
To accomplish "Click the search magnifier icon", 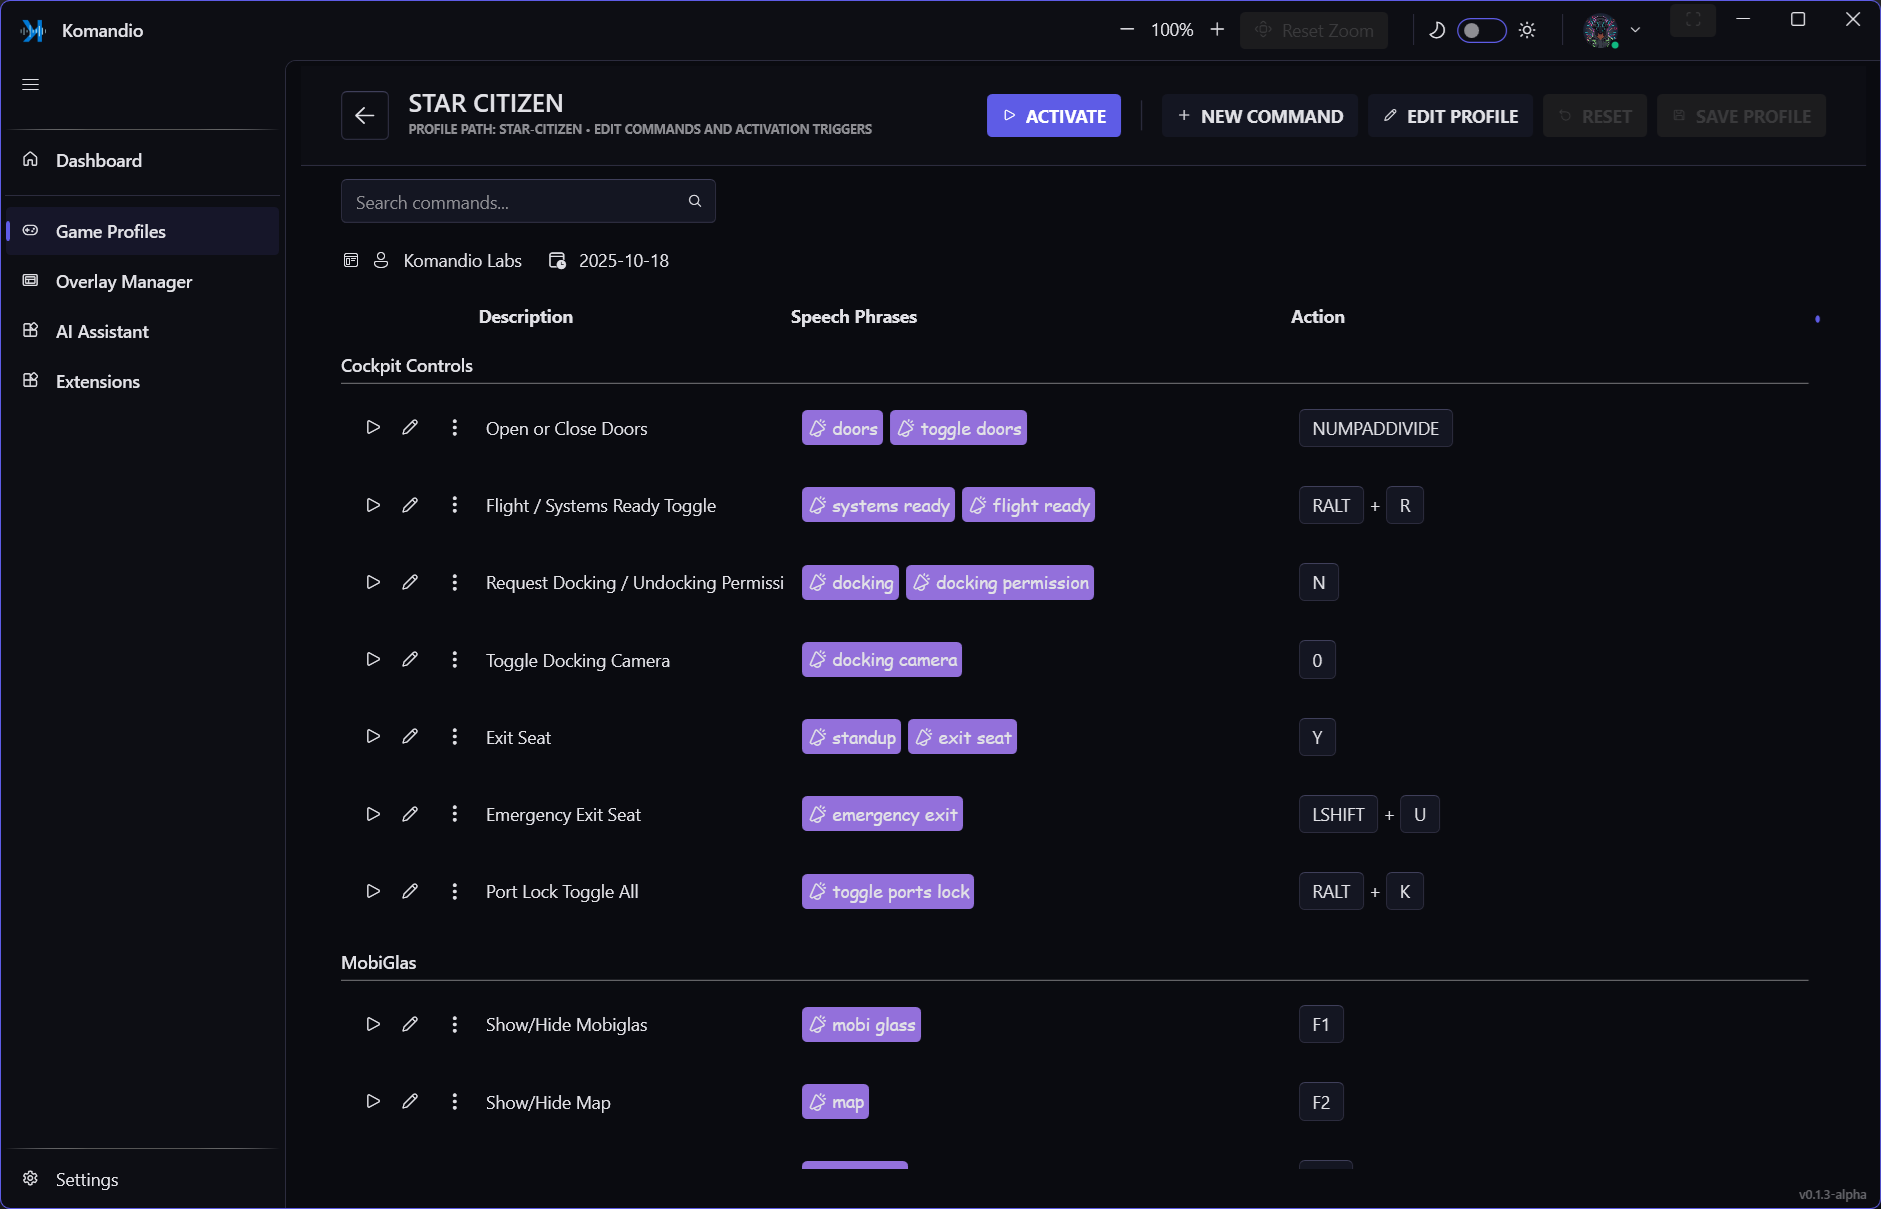I will click(694, 201).
